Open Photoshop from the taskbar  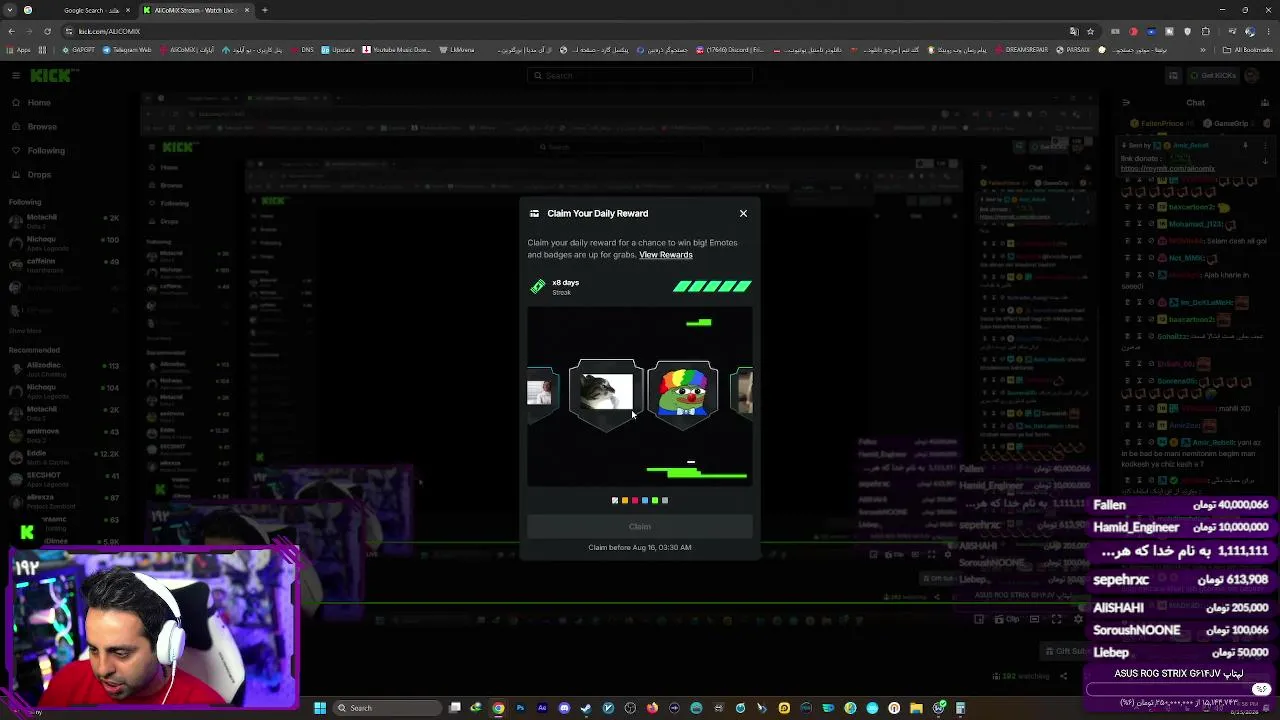point(520,708)
